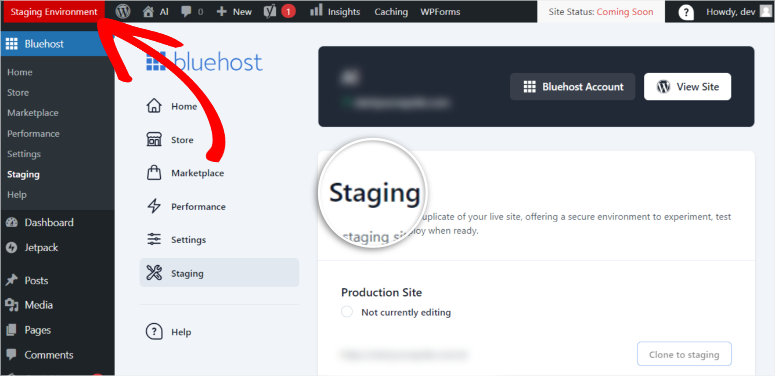The image size is (775, 376).
Task: Click the Comments speech bubble icon in sidebar
Action: click(12, 355)
